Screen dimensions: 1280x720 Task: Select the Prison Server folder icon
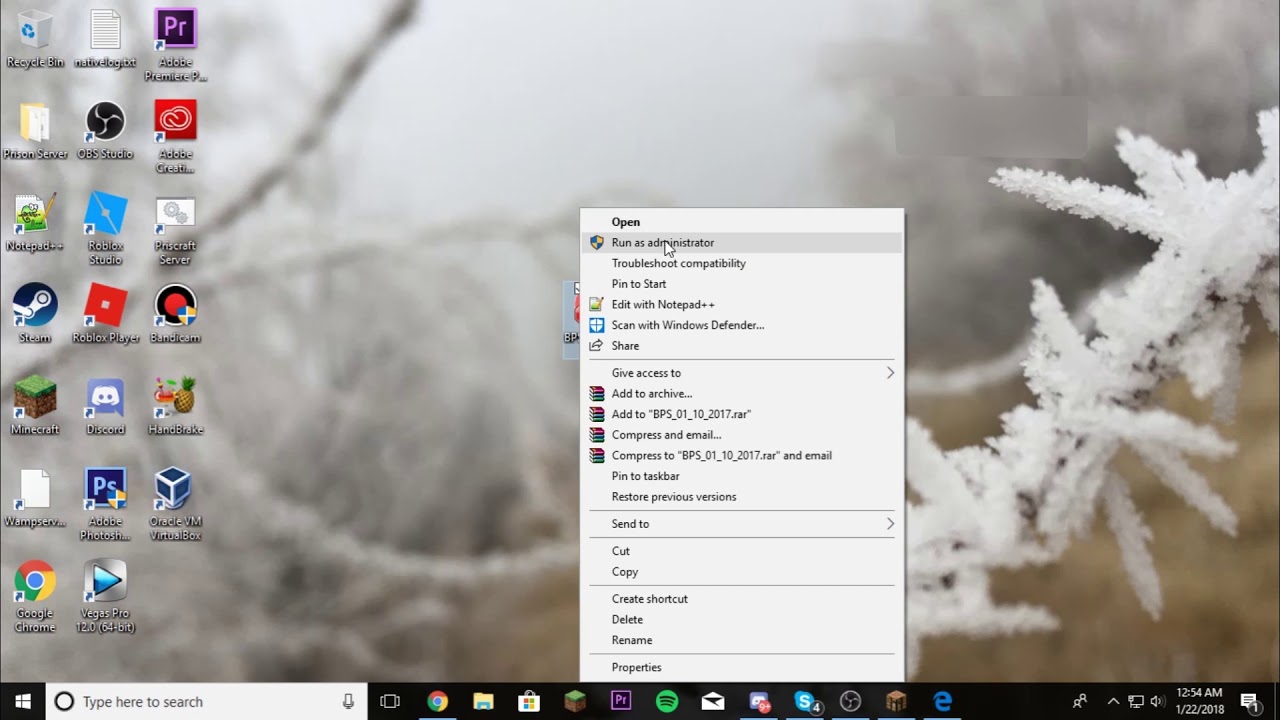(x=35, y=131)
